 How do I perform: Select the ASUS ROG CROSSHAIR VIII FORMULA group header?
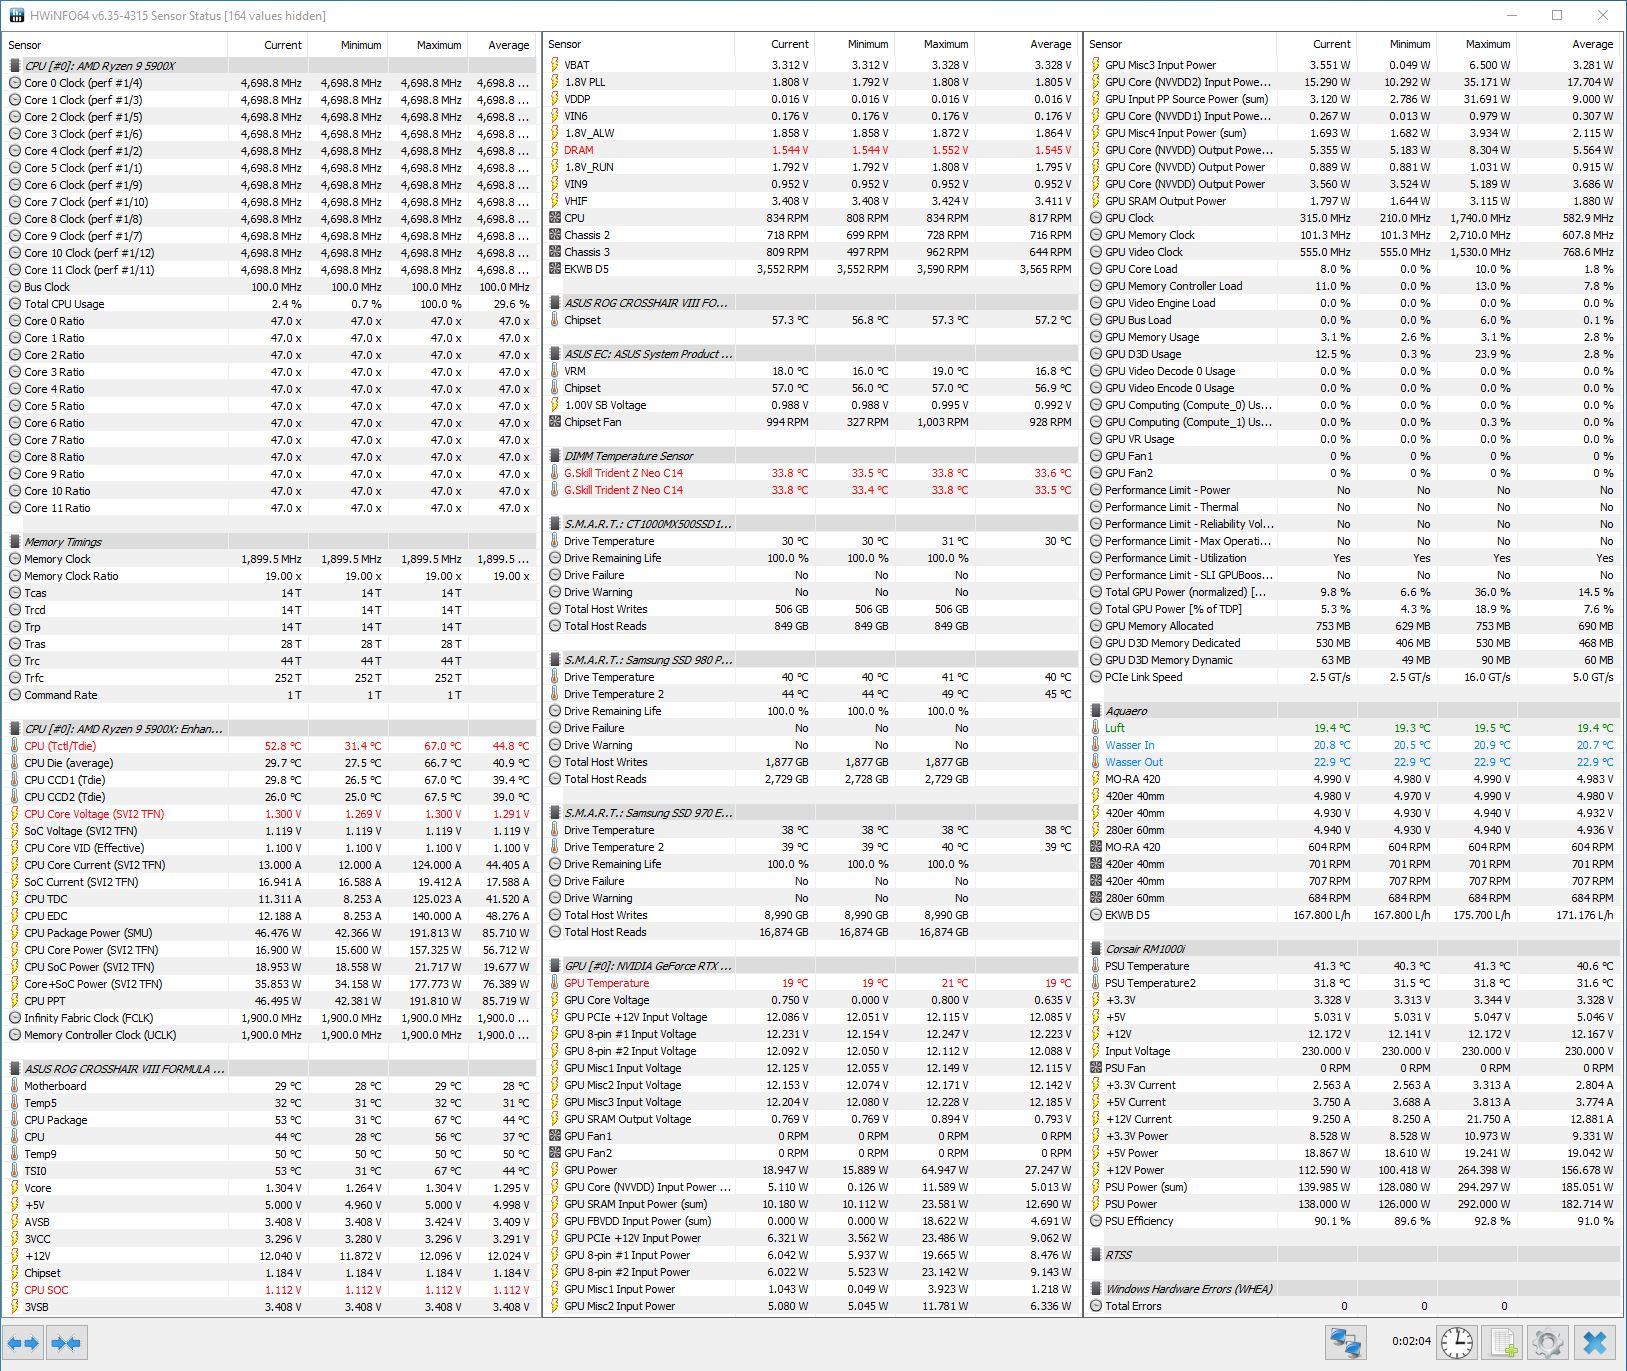(x=270, y=1069)
